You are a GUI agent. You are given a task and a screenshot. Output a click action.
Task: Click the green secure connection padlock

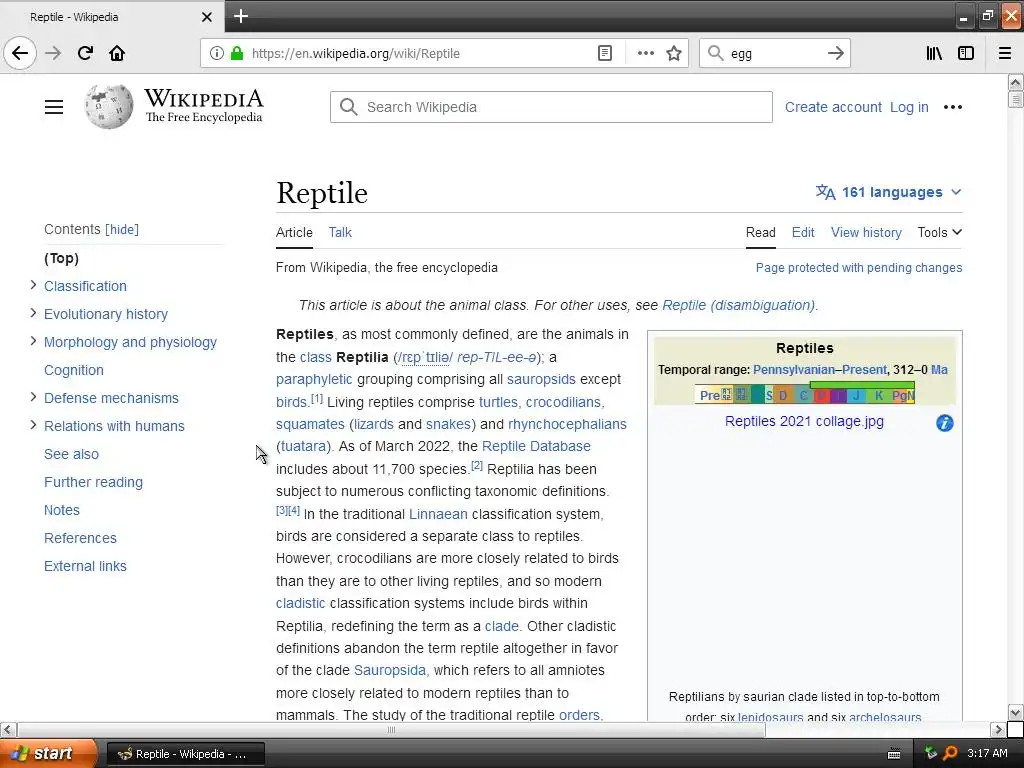coord(237,53)
